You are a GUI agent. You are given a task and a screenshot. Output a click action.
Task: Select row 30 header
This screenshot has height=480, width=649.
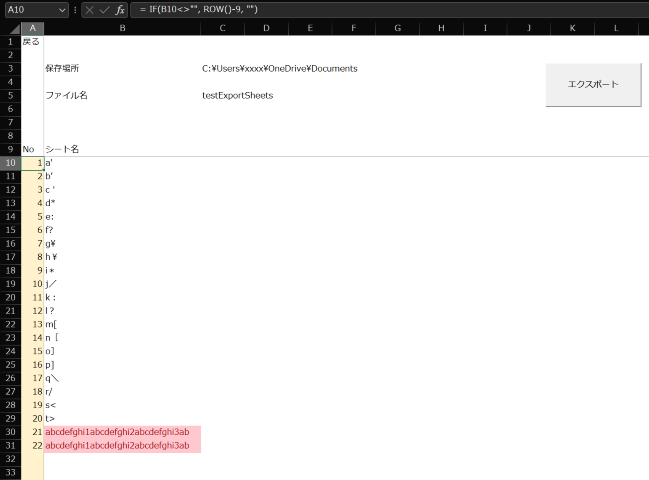10,432
